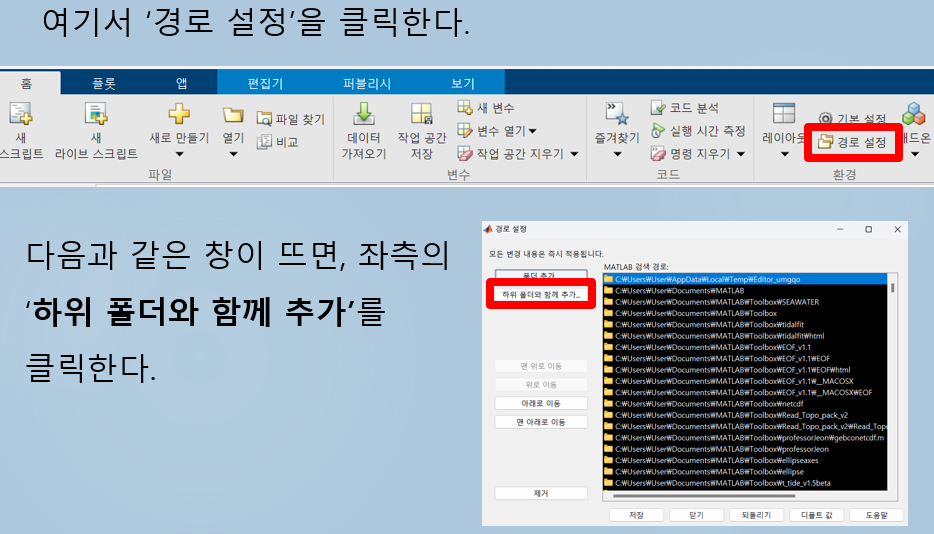Expand the 변수 열기 dropdown arrow

tap(533, 131)
